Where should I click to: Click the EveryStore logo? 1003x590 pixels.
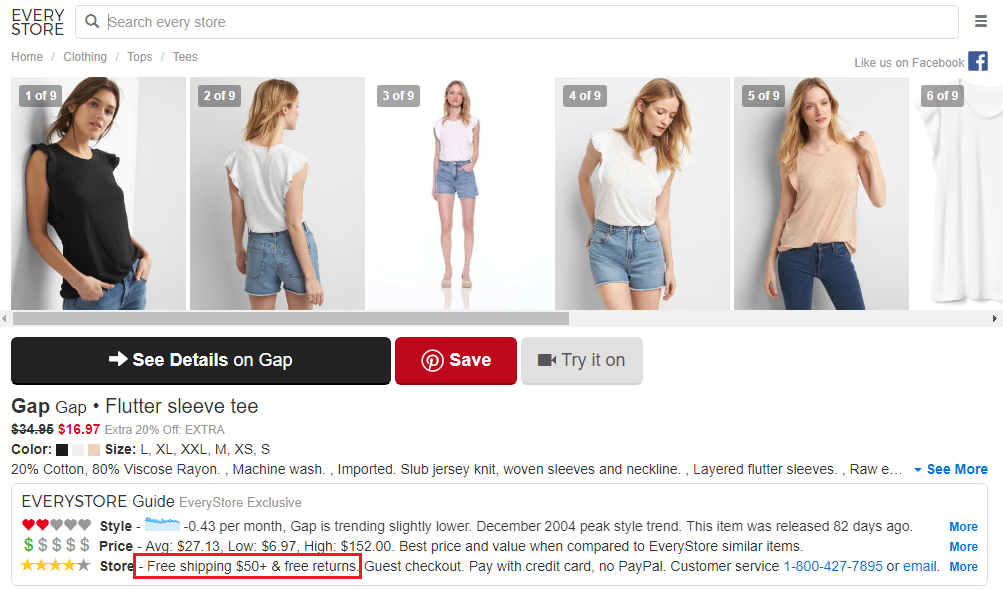coord(38,22)
